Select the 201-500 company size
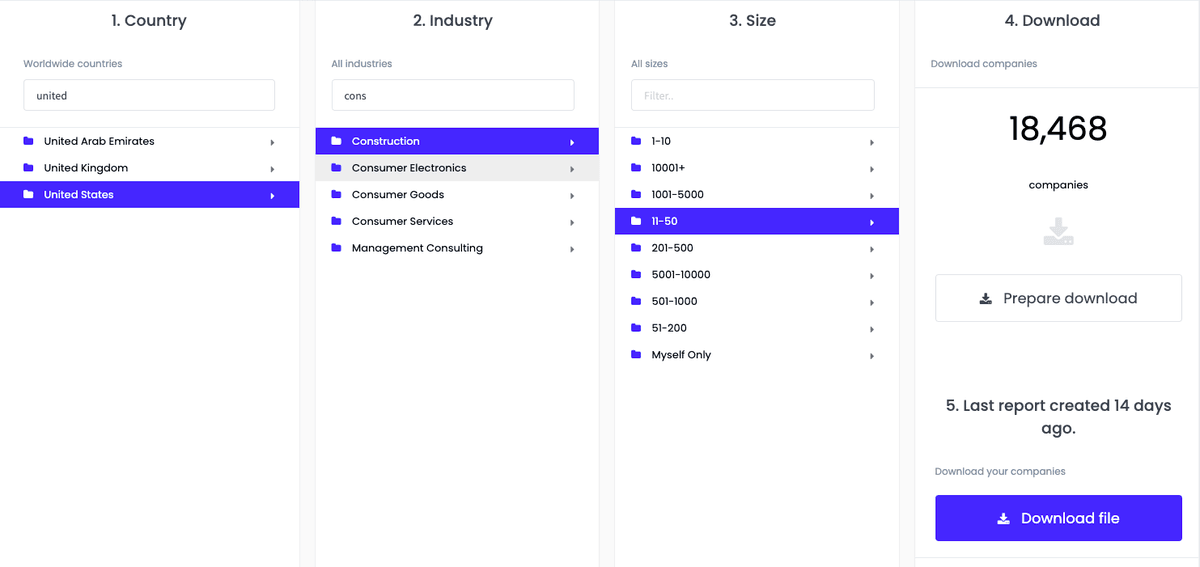The image size is (1200, 567). pyautogui.click(x=672, y=248)
